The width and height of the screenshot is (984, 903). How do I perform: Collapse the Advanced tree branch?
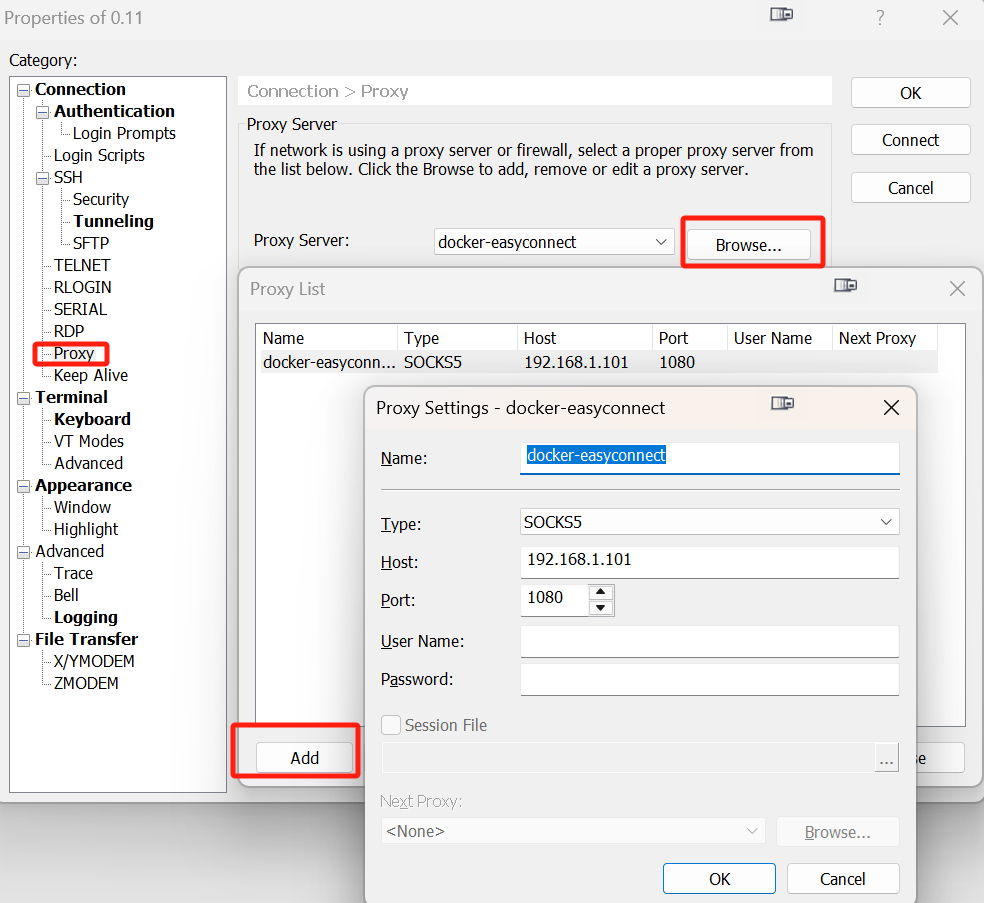21,551
